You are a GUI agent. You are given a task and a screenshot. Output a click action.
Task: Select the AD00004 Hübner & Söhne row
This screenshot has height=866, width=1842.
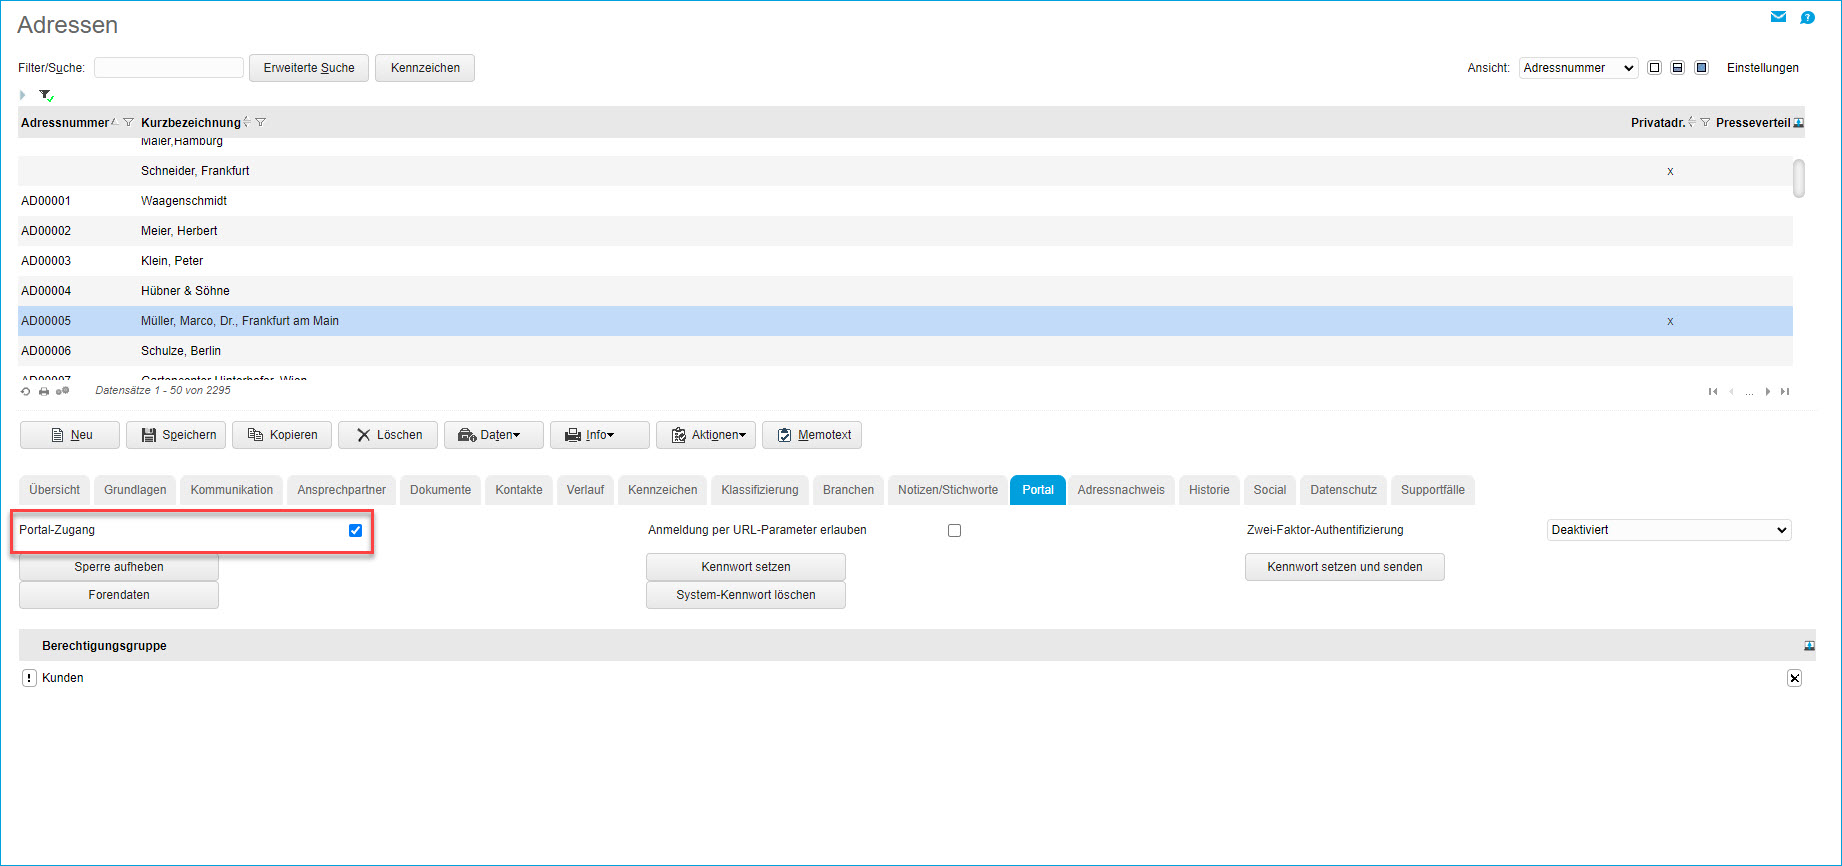click(x=905, y=291)
